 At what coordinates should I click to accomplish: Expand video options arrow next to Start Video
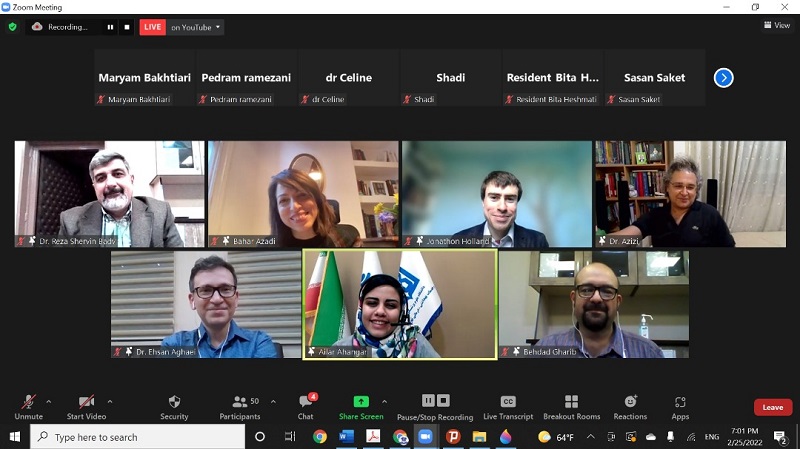pos(109,401)
